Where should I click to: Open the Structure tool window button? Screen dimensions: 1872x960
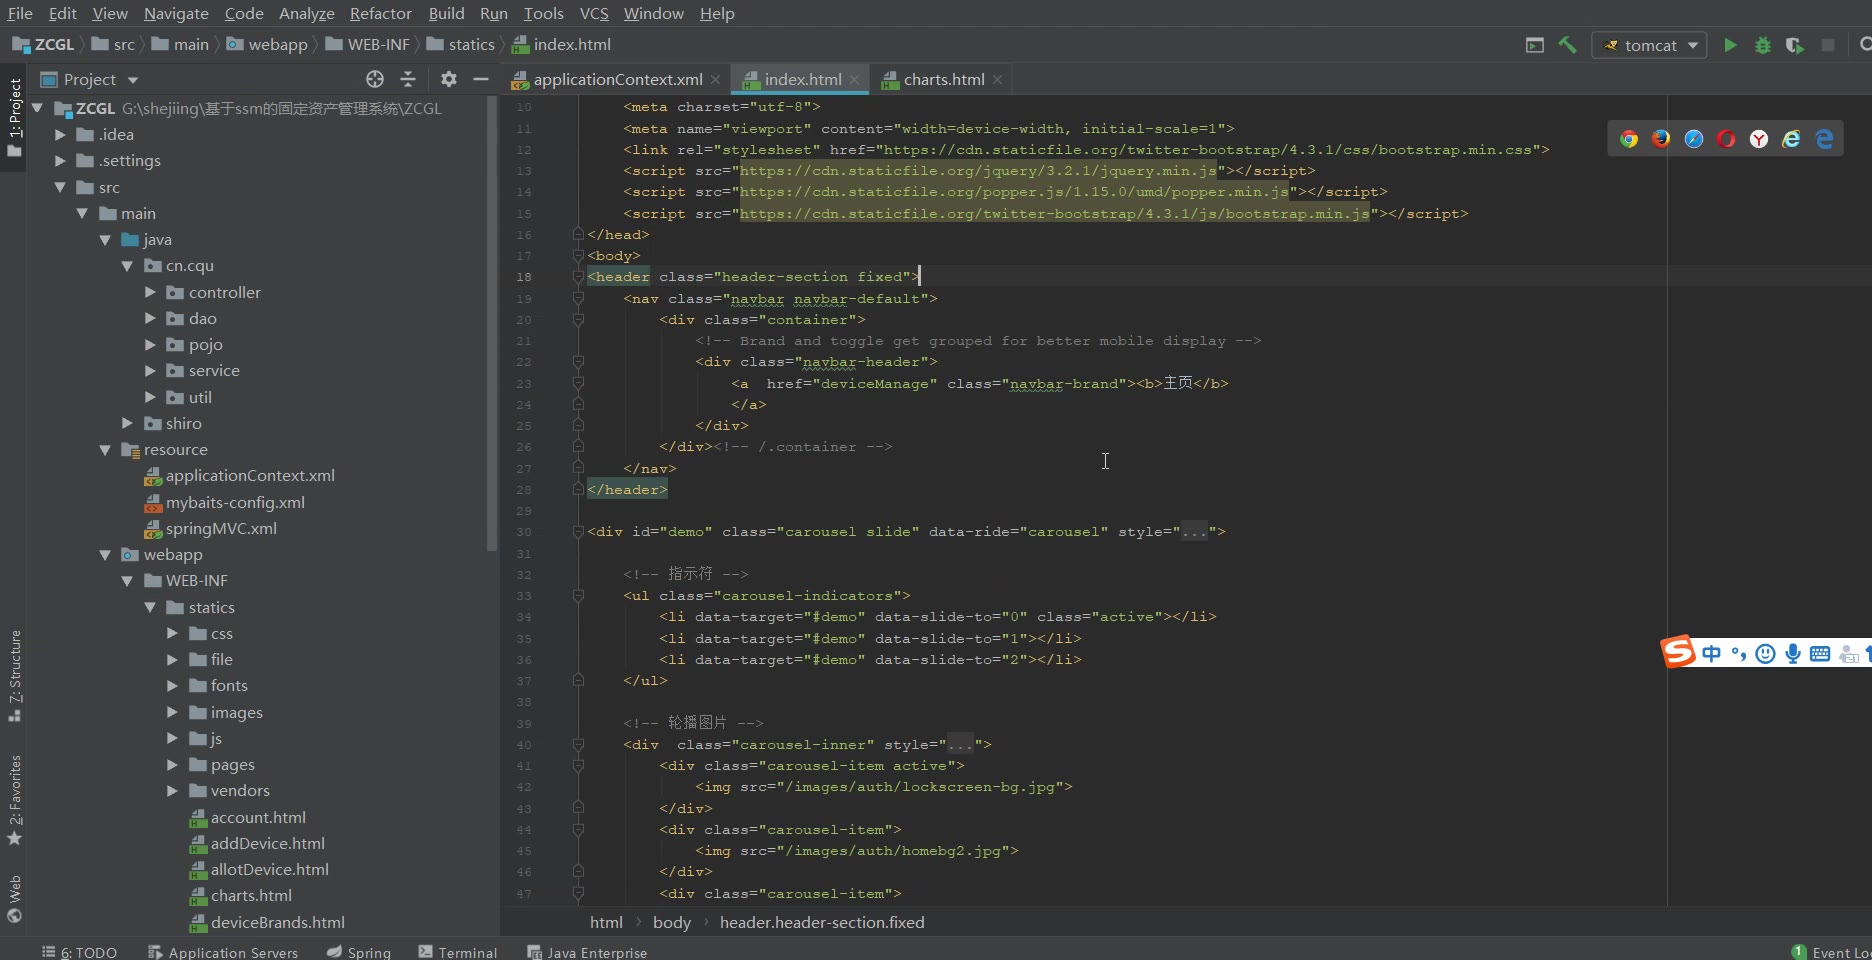[14, 675]
